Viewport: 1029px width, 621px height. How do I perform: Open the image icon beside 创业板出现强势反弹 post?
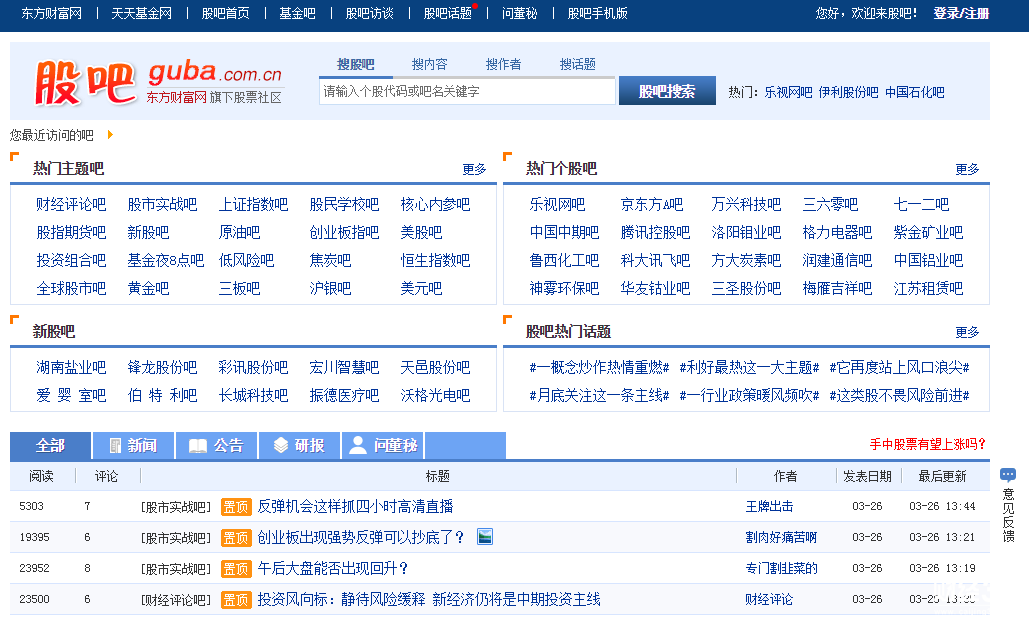point(484,537)
